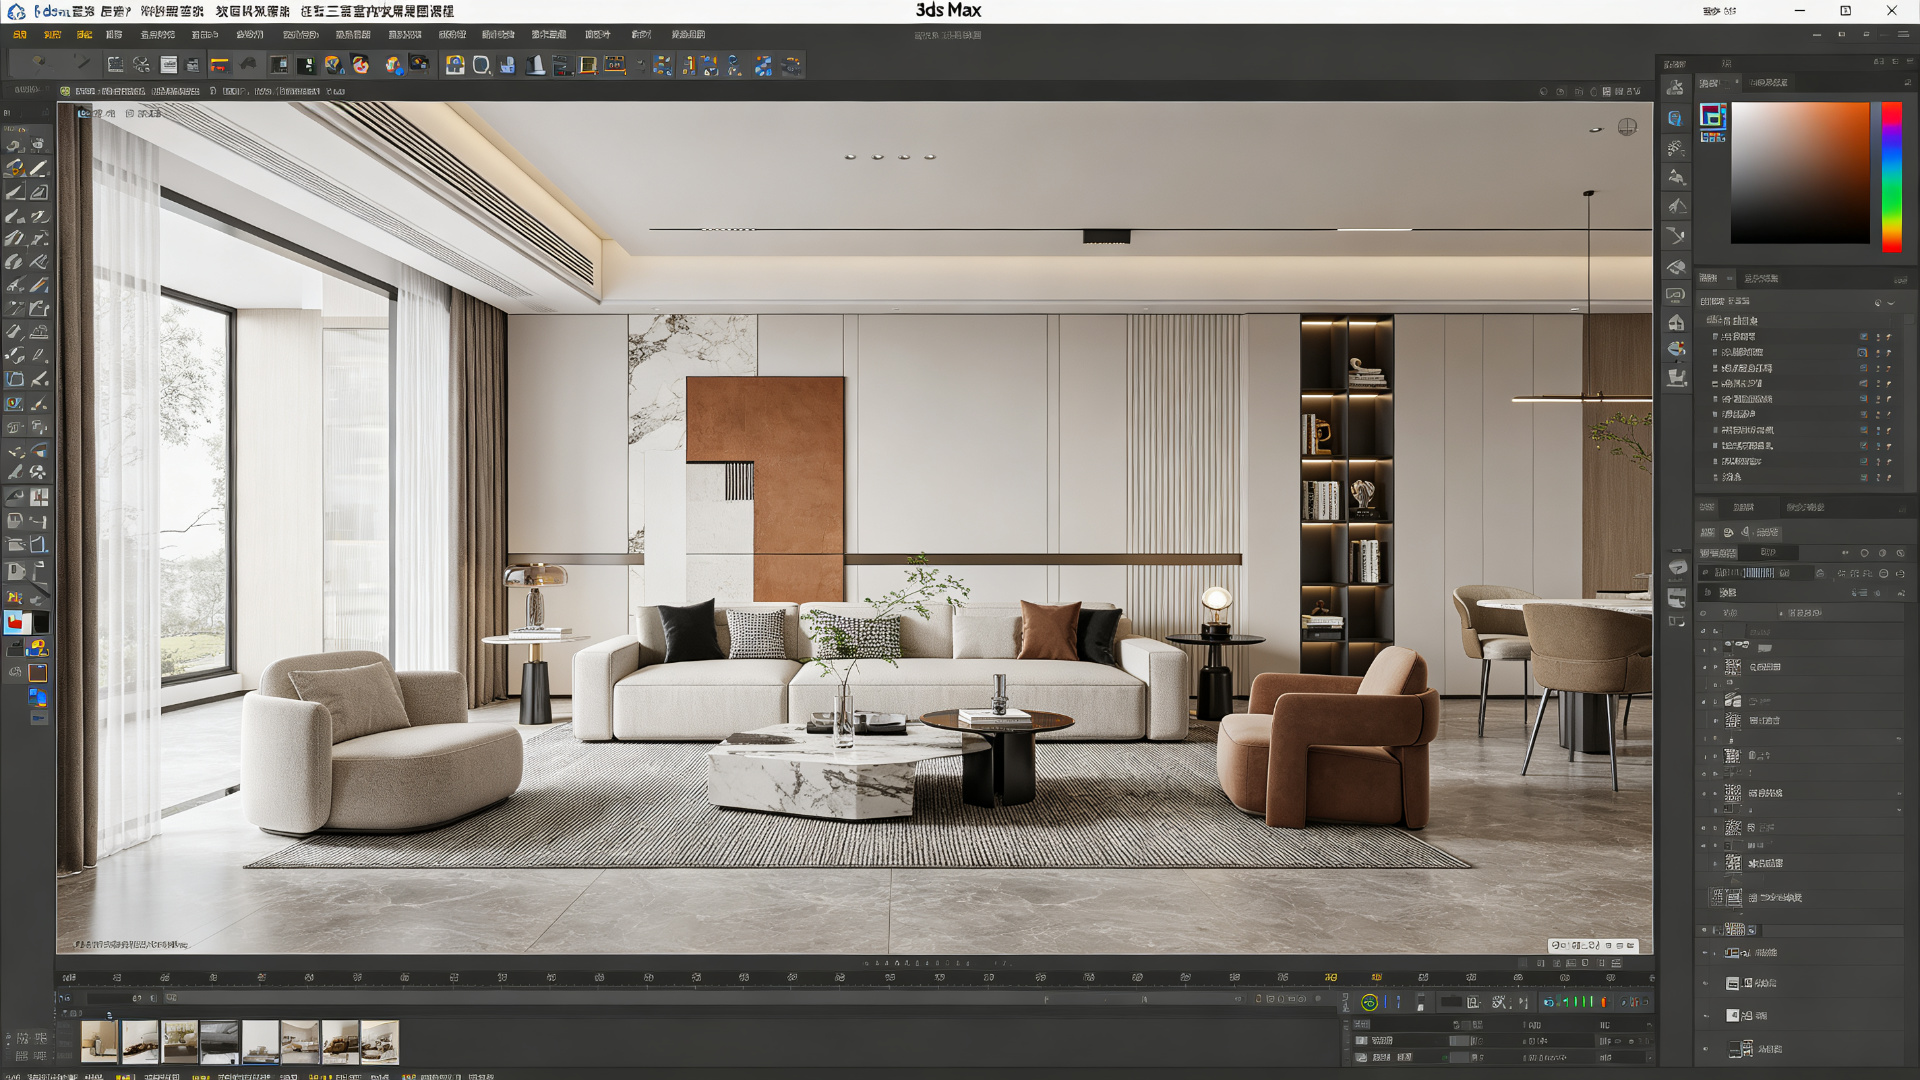Click the white label button at viewport bottom right
Viewport: 1920px width, 1080px height.
click(x=1593, y=945)
